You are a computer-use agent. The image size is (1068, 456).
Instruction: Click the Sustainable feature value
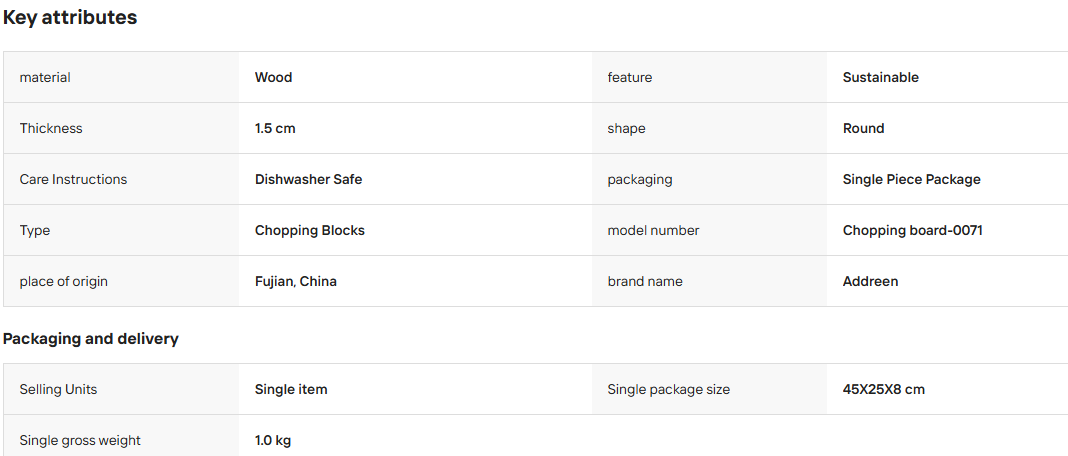880,78
